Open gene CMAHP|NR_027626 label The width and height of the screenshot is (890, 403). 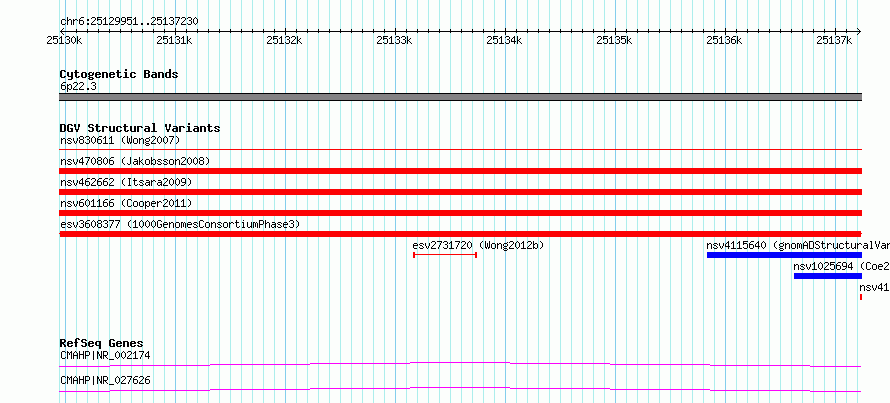pos(105,380)
